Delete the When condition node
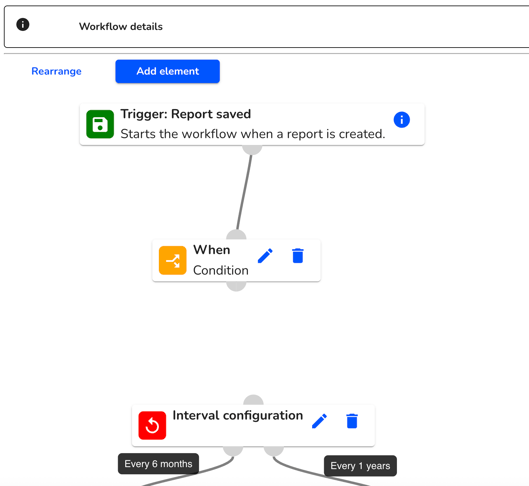The width and height of the screenshot is (529, 486). pyautogui.click(x=298, y=256)
